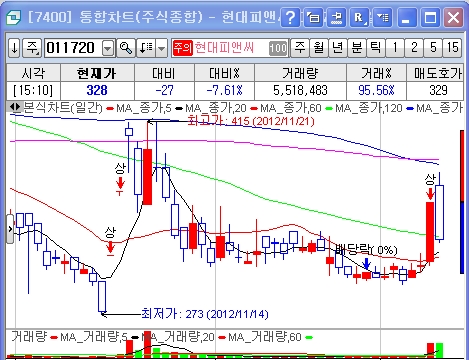
Task: Click left-right arrows beside 본식차트
Action: pos(15,107)
